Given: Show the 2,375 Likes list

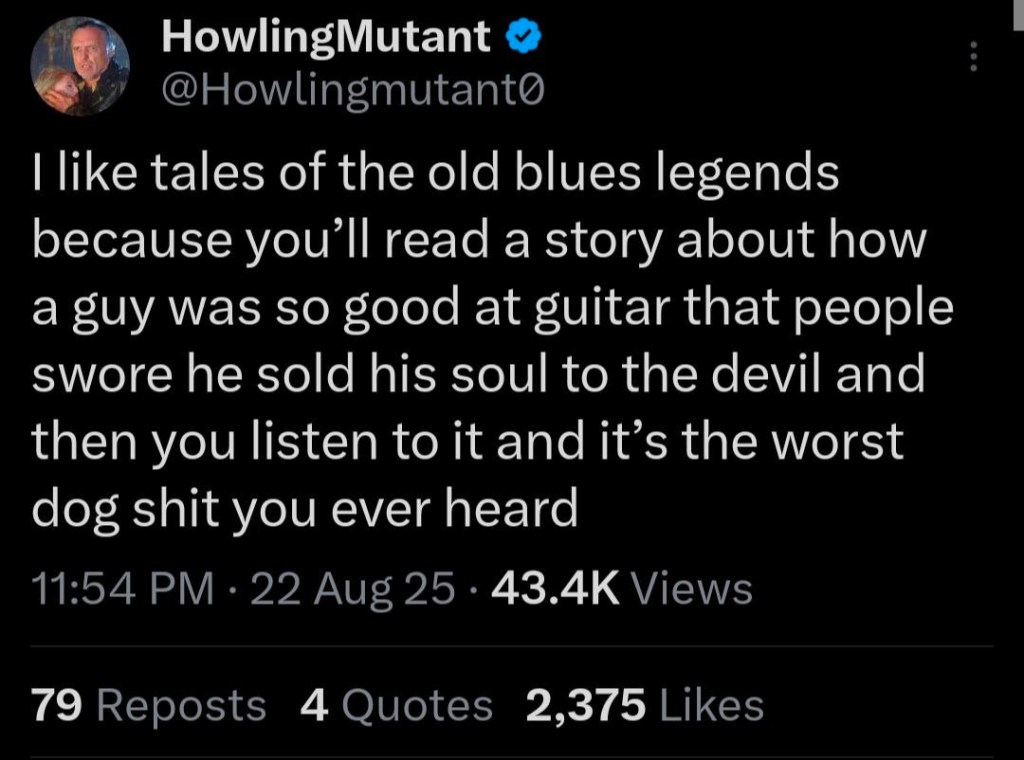Looking at the screenshot, I should [644, 706].
